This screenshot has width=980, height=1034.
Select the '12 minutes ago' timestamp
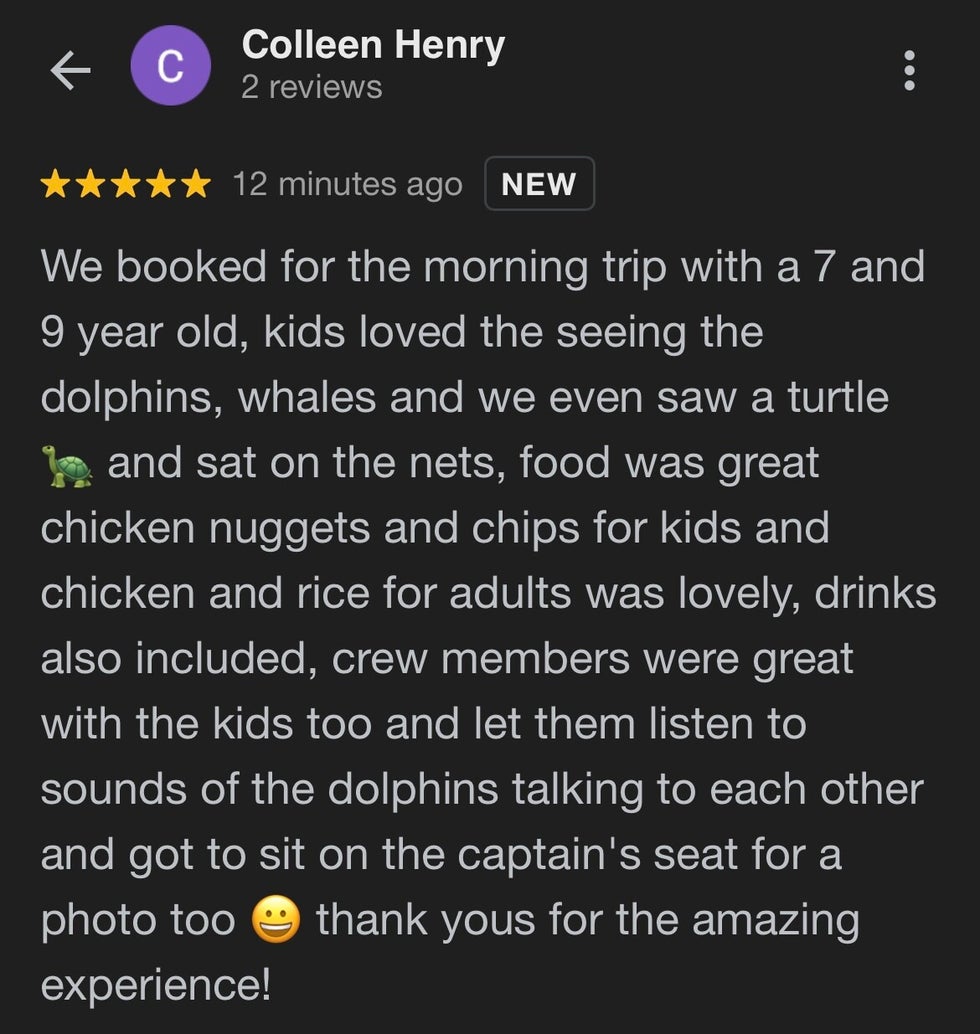coord(348,184)
